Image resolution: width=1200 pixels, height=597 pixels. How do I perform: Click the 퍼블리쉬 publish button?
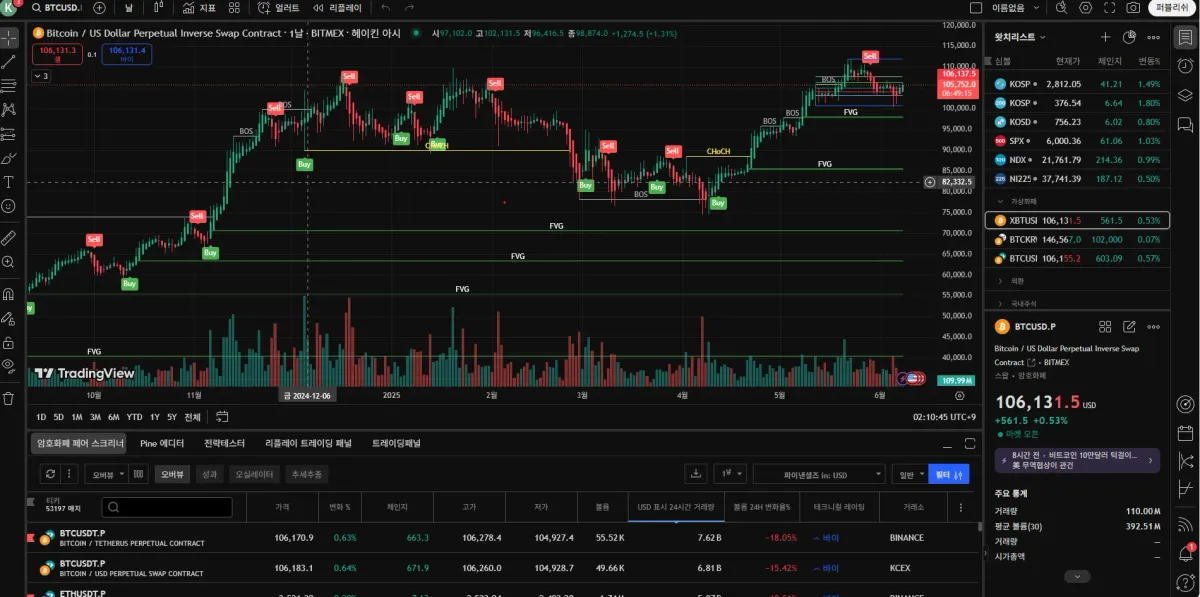click(1172, 8)
